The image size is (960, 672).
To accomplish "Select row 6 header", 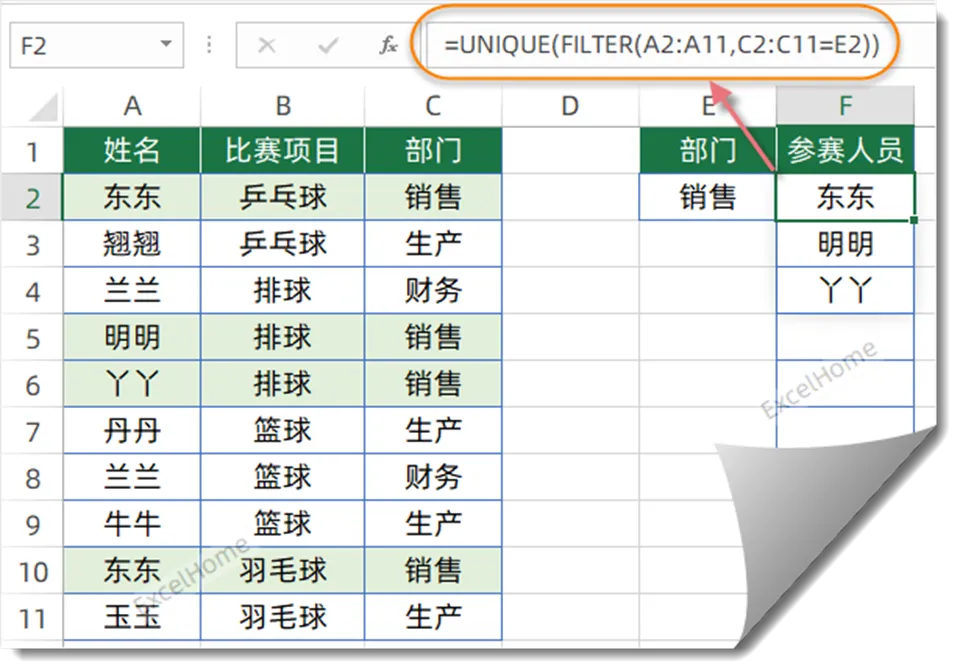I will point(32,385).
